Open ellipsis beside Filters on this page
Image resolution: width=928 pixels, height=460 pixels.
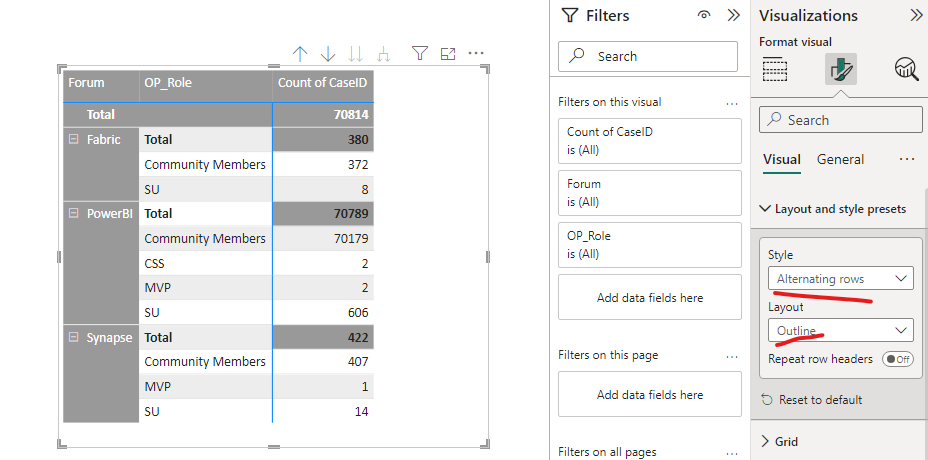(x=732, y=357)
